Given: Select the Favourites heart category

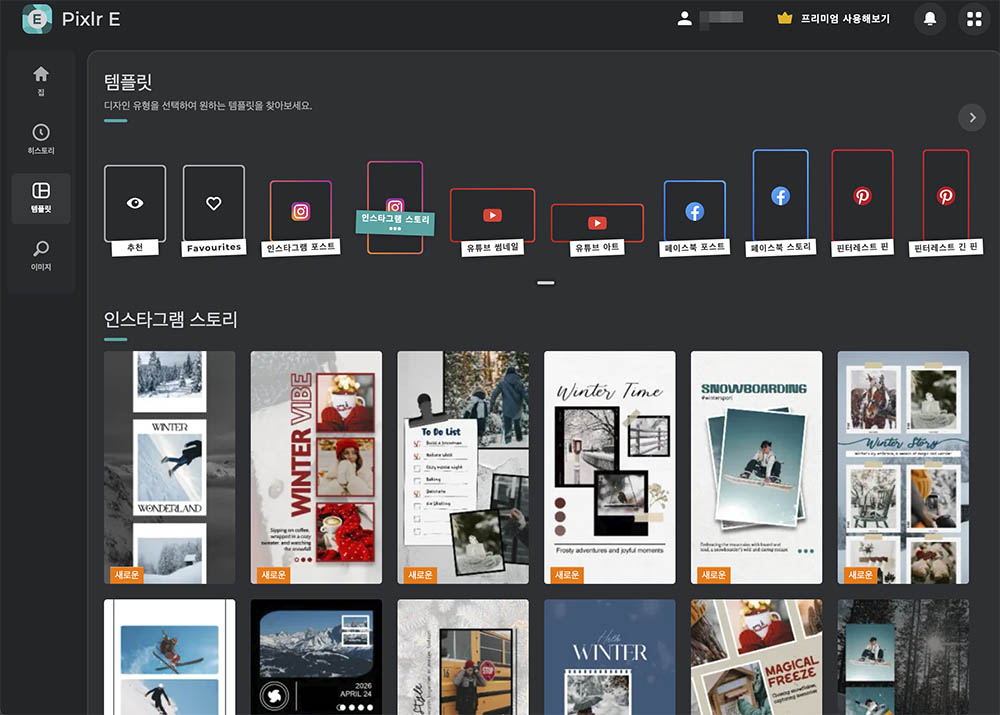Looking at the screenshot, I should tap(214, 210).
